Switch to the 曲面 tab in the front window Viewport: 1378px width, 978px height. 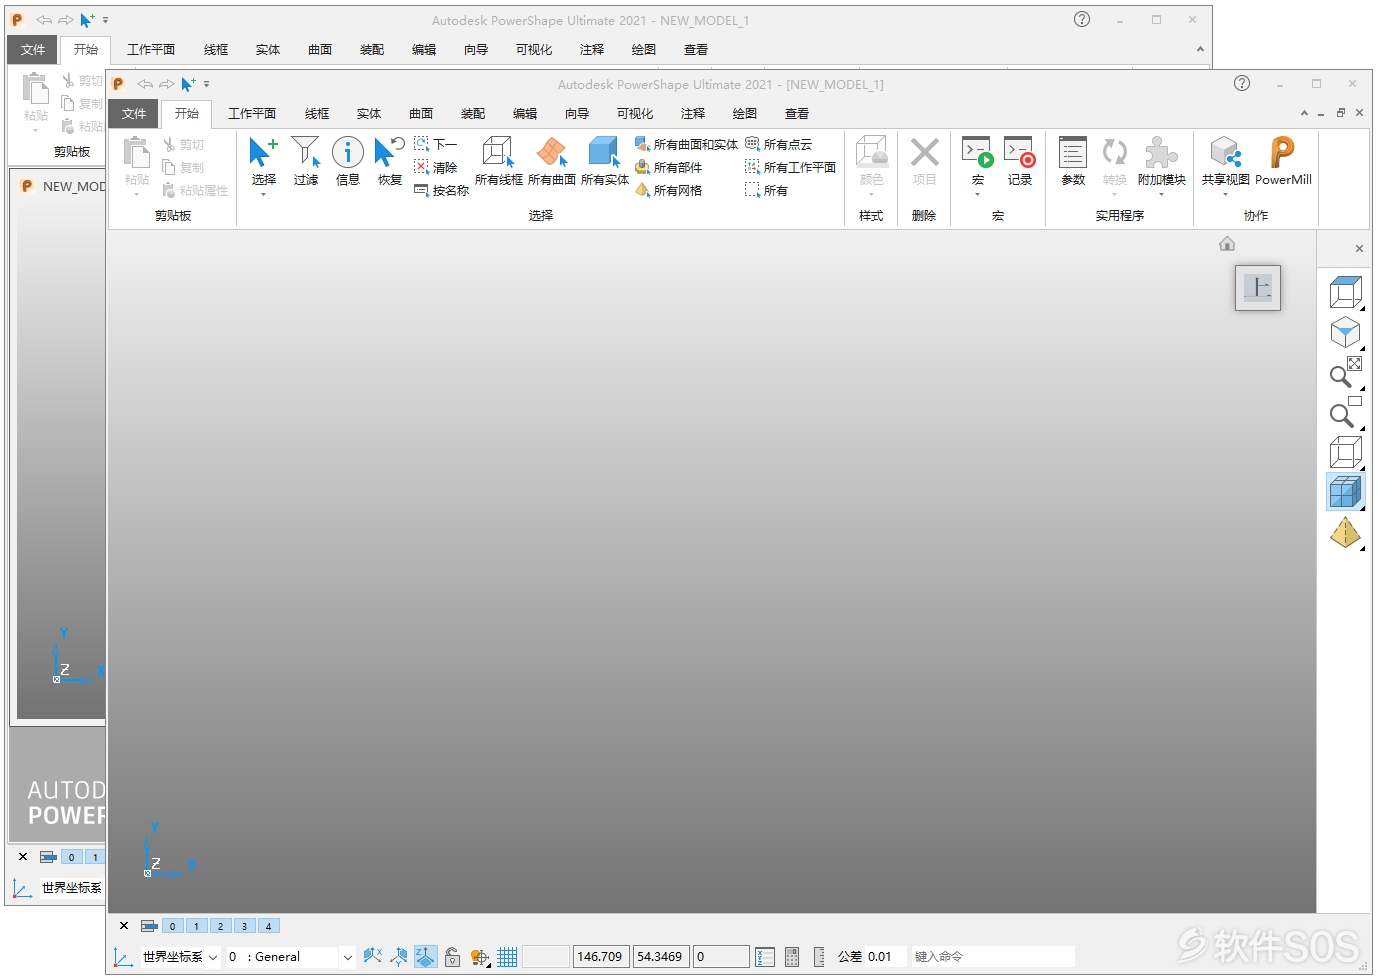pyautogui.click(x=421, y=113)
